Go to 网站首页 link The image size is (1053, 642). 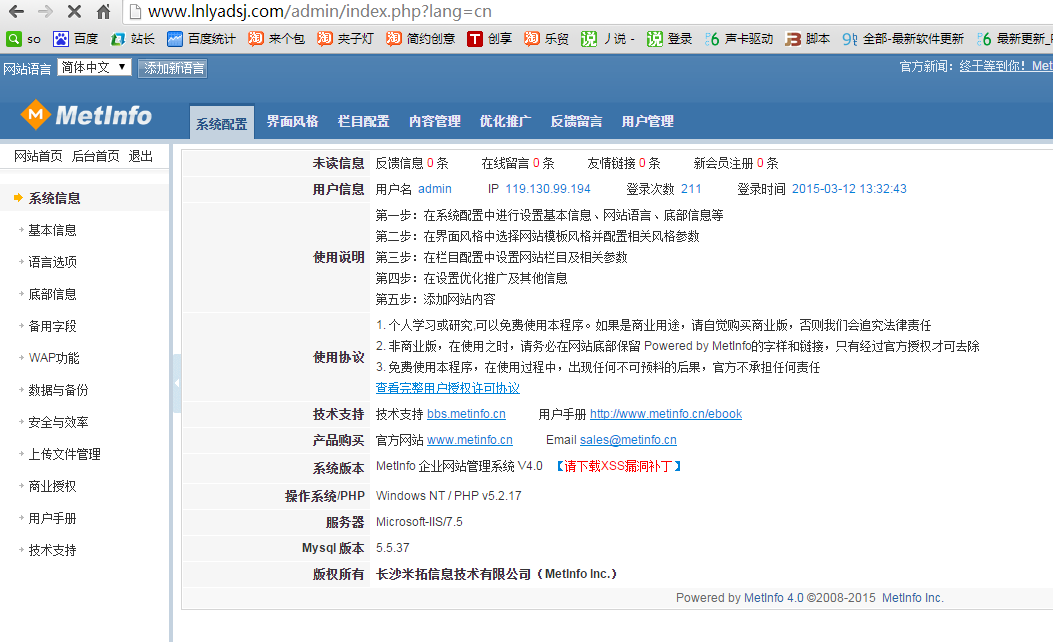[x=38, y=156]
